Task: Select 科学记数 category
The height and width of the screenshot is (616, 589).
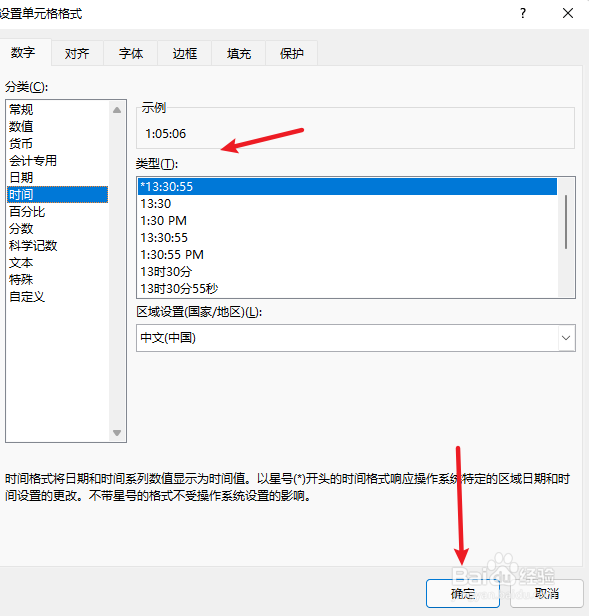Action: tap(57, 246)
